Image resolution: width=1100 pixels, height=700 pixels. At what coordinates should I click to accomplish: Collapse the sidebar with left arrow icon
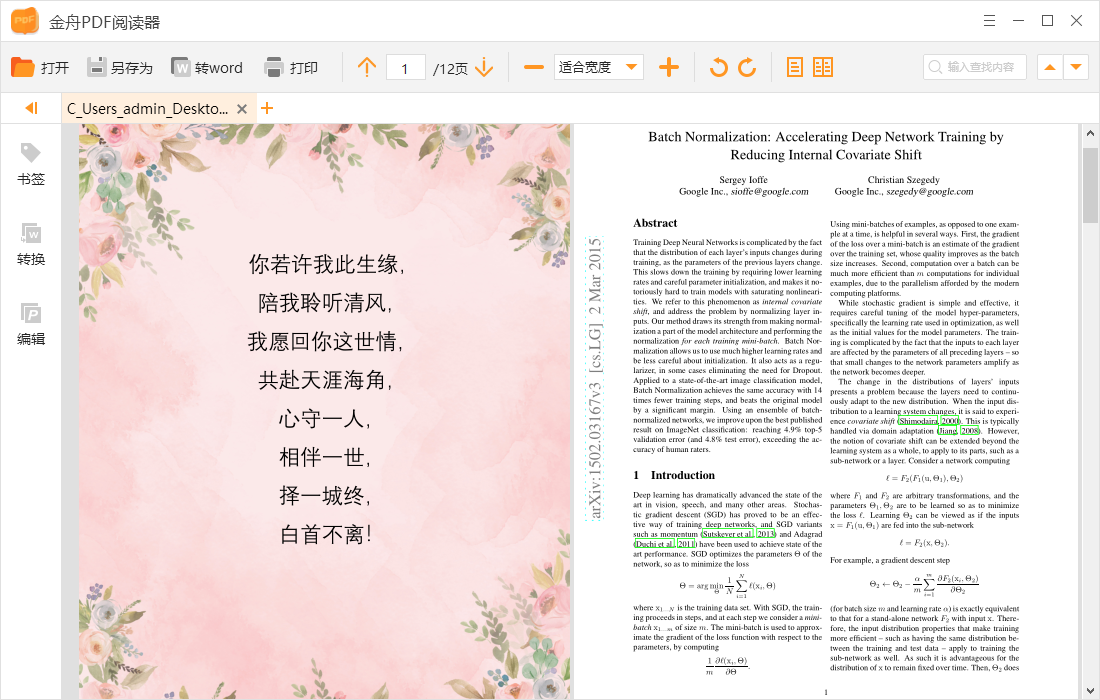[x=31, y=108]
